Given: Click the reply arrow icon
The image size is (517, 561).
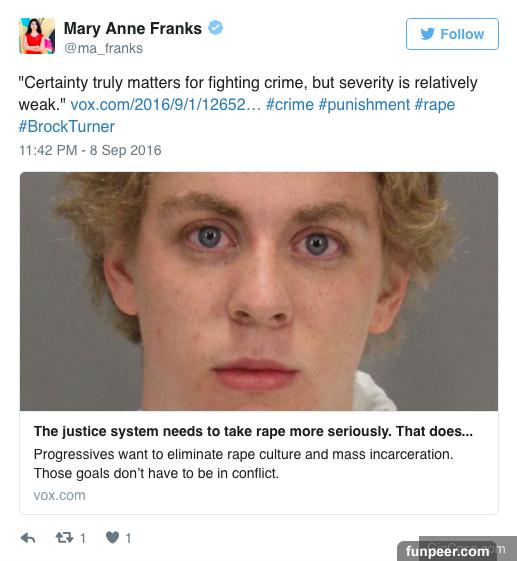Looking at the screenshot, I should click(x=28, y=538).
